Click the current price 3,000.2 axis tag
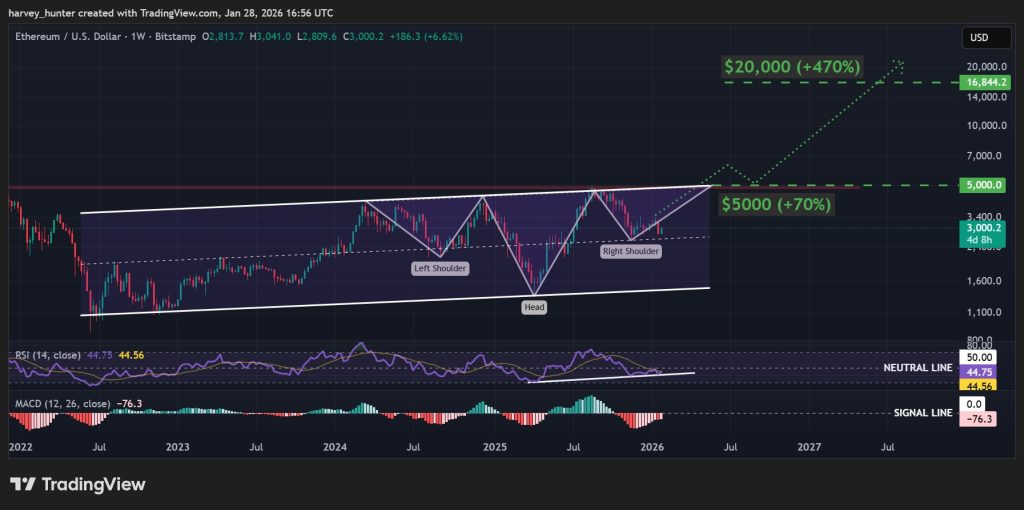Viewport: 1024px width, 510px height. pos(981,227)
